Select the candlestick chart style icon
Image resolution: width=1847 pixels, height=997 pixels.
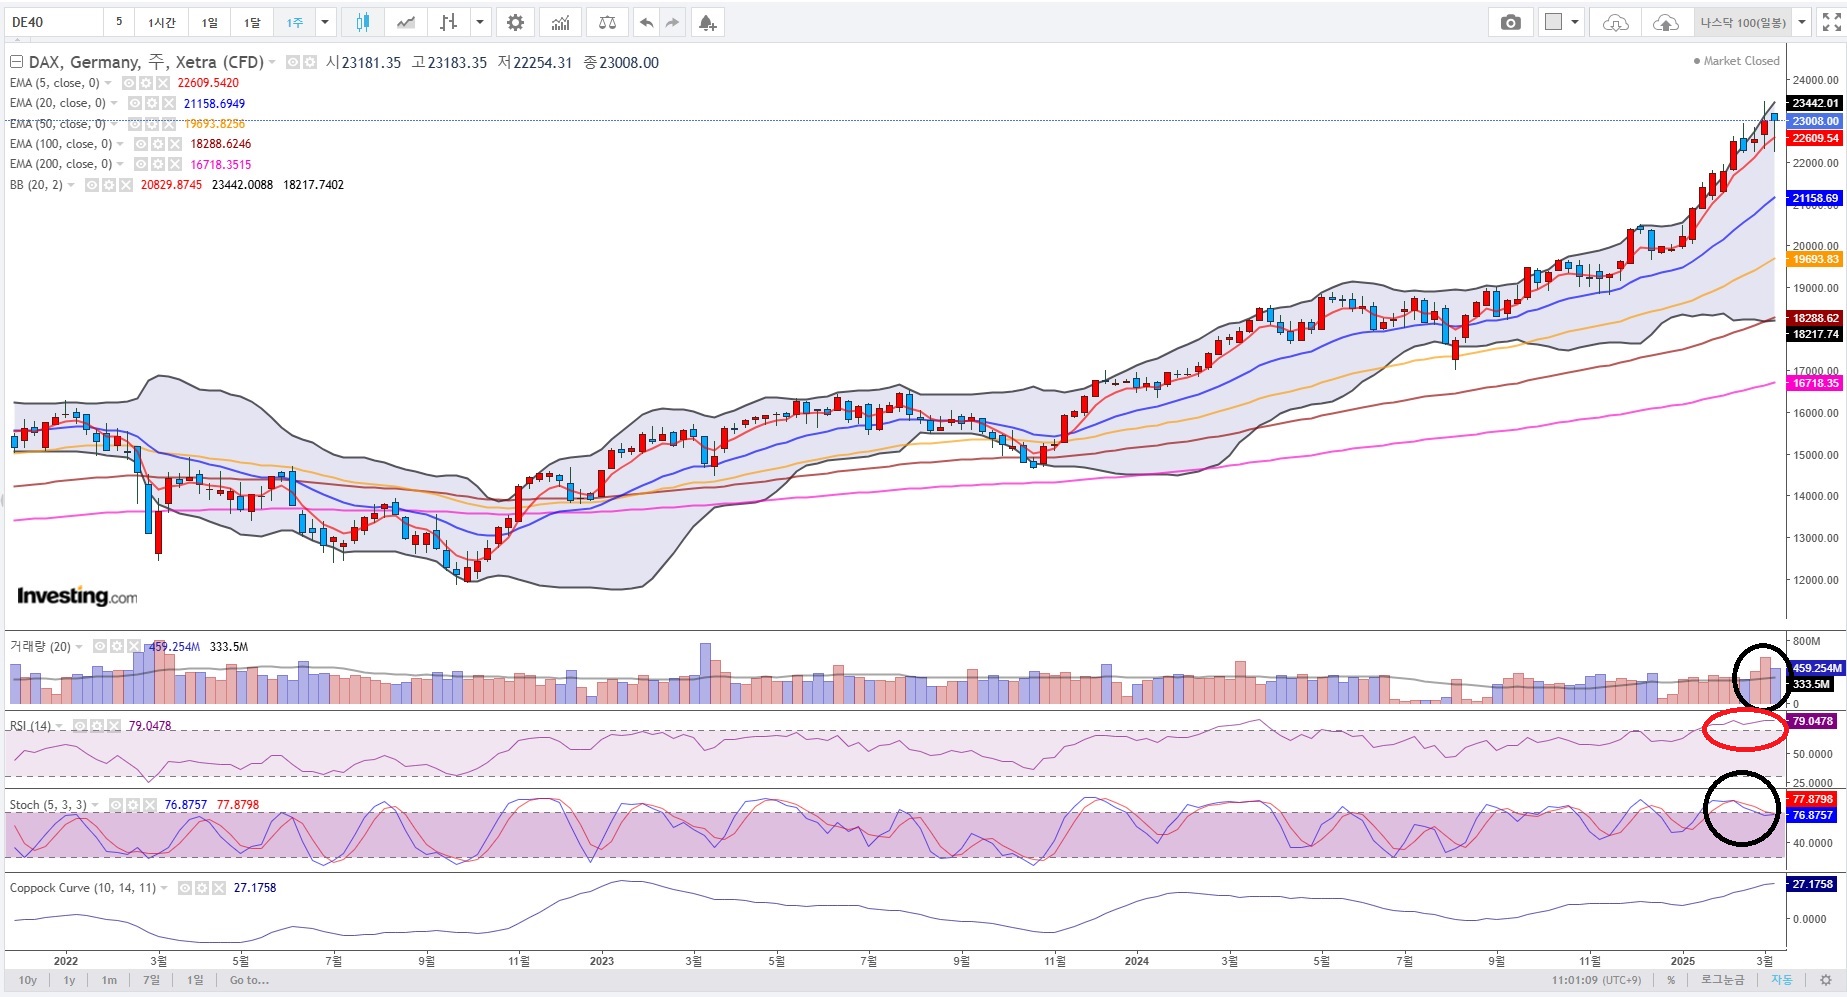point(362,22)
